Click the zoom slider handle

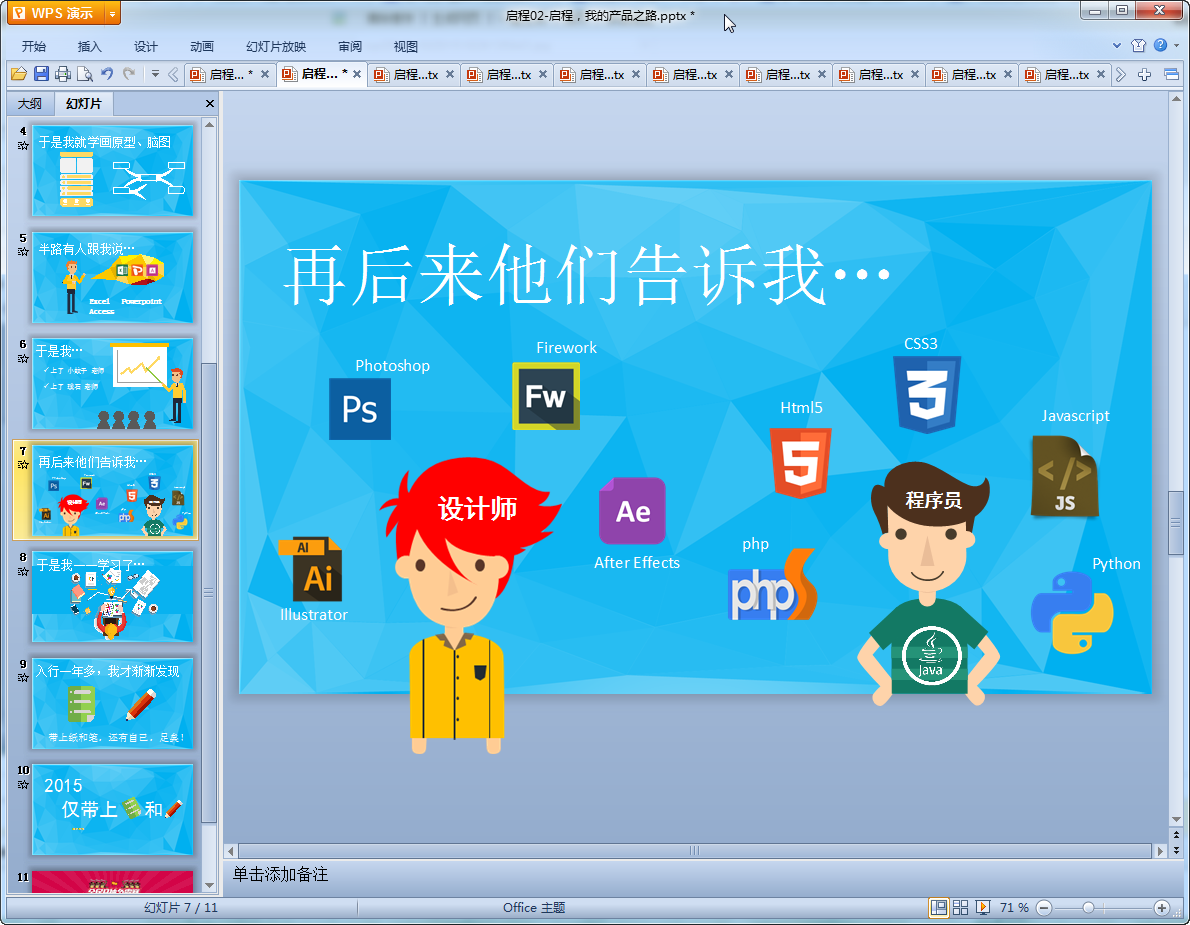tap(1088, 907)
